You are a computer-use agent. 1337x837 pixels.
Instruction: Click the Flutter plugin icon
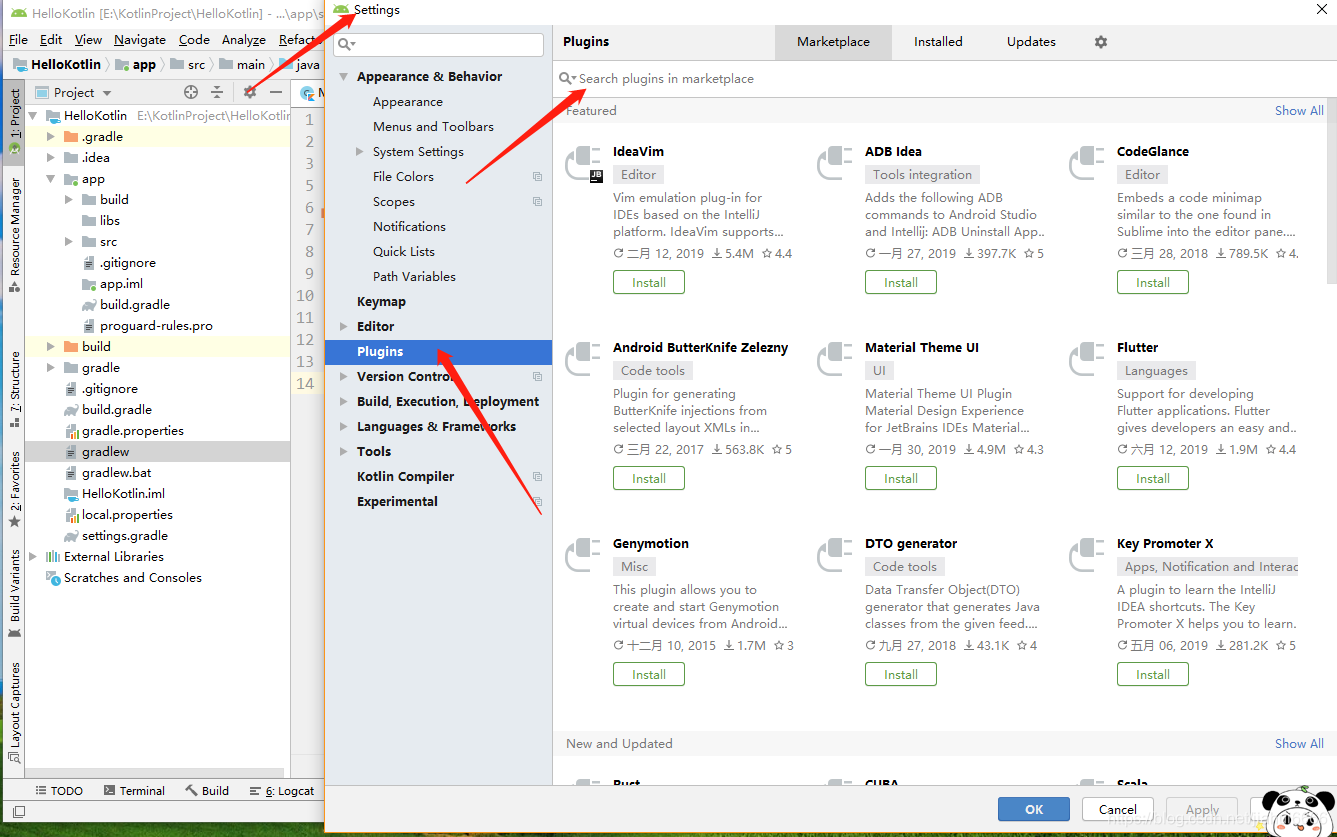click(1088, 360)
